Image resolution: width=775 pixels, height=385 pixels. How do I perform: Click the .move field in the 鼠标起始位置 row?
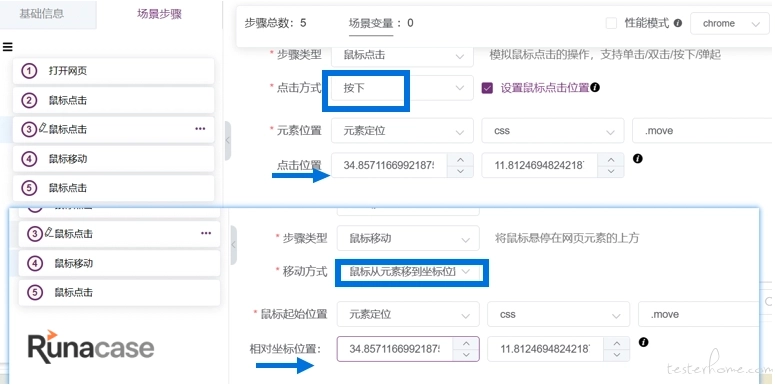point(699,314)
